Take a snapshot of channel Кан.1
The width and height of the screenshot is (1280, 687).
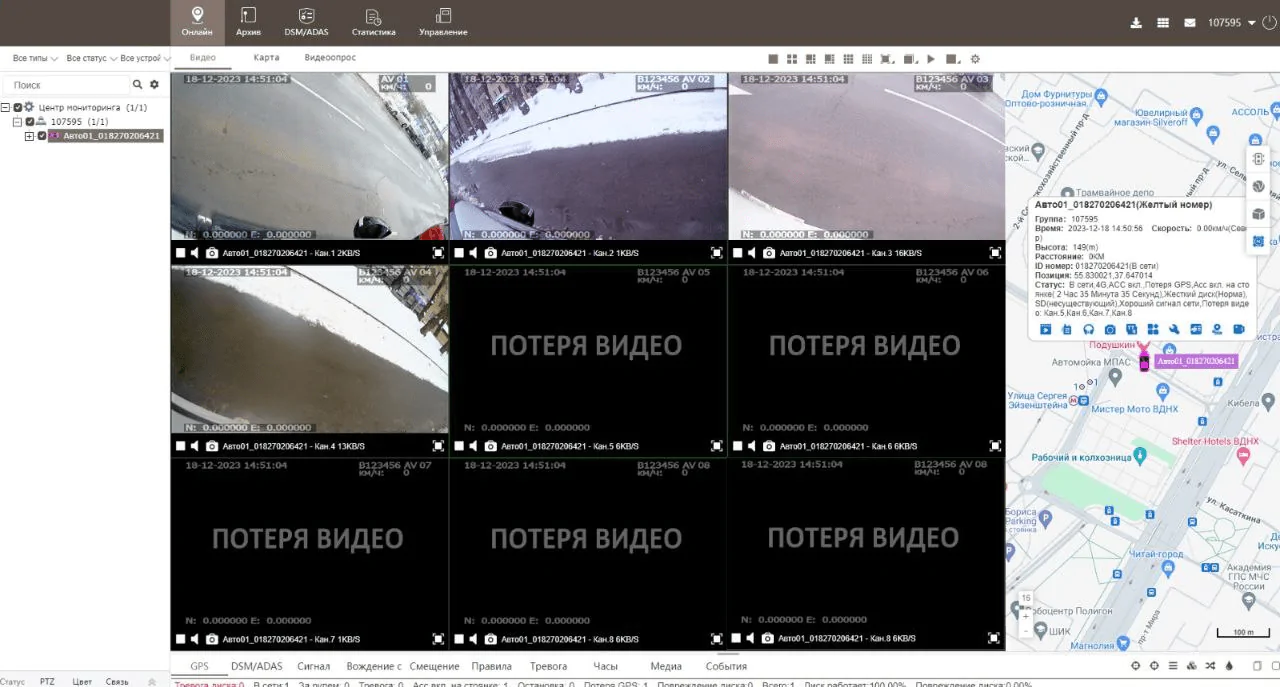(212, 253)
